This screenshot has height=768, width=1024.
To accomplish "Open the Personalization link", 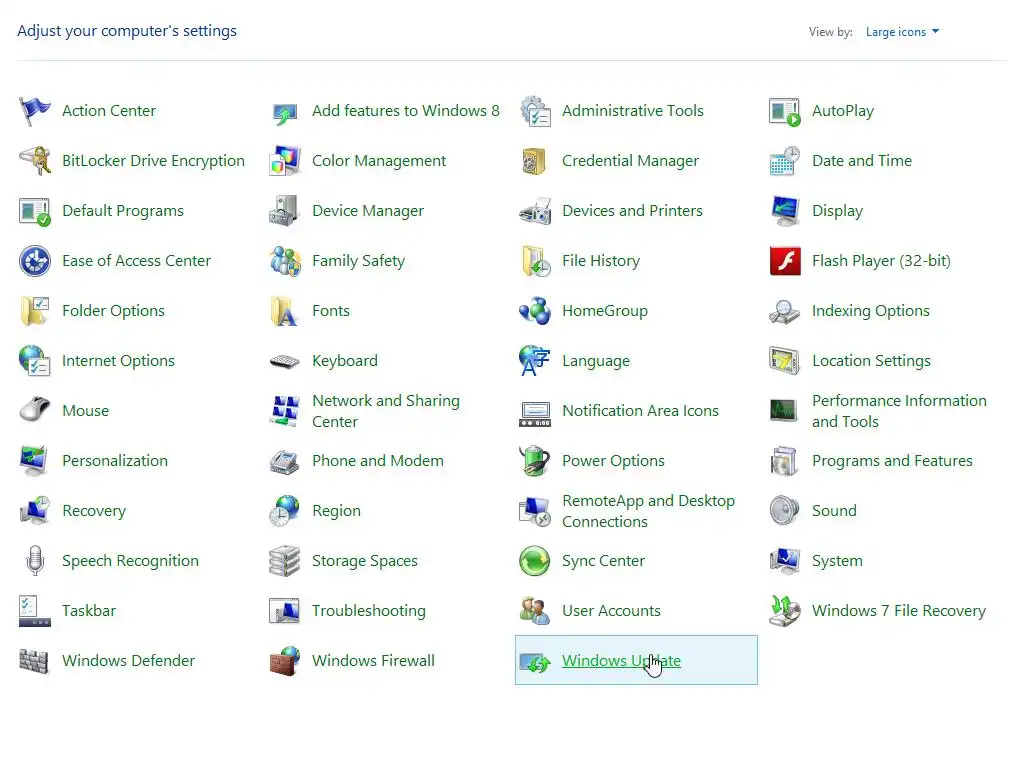I will (x=115, y=461).
